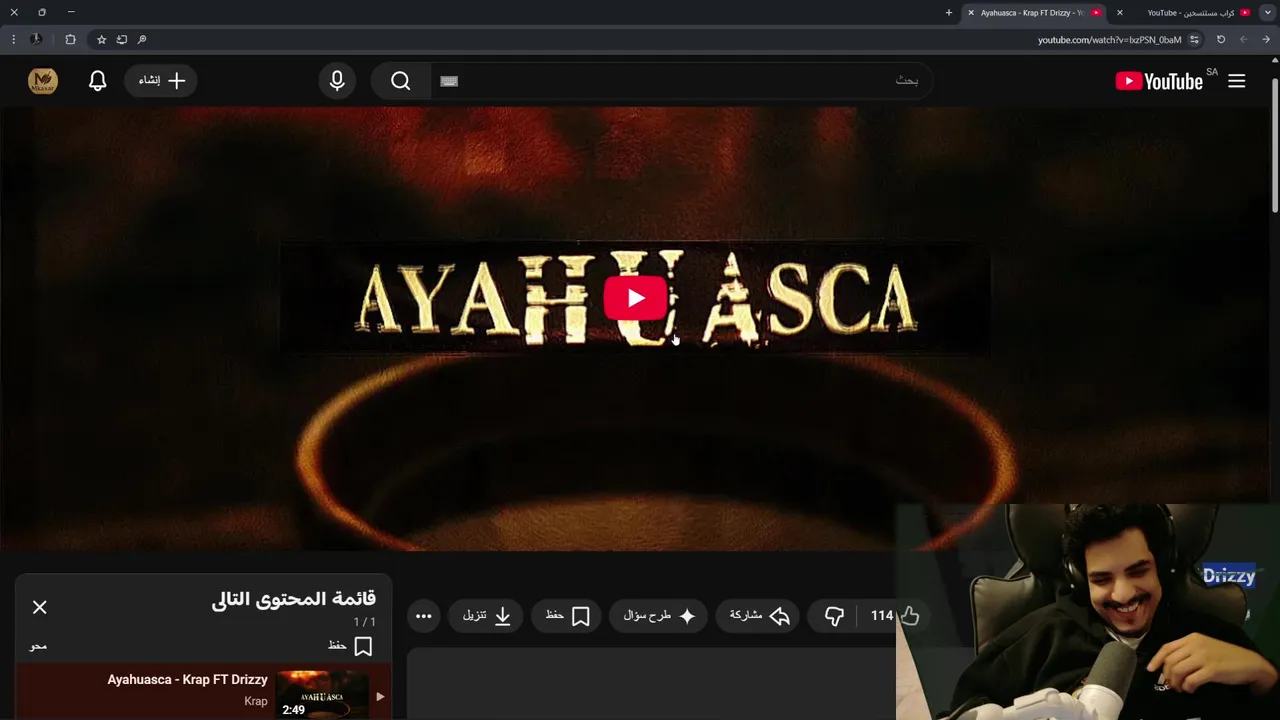Like the video with thumbs-up 114
1280x720 pixels.
(x=894, y=616)
